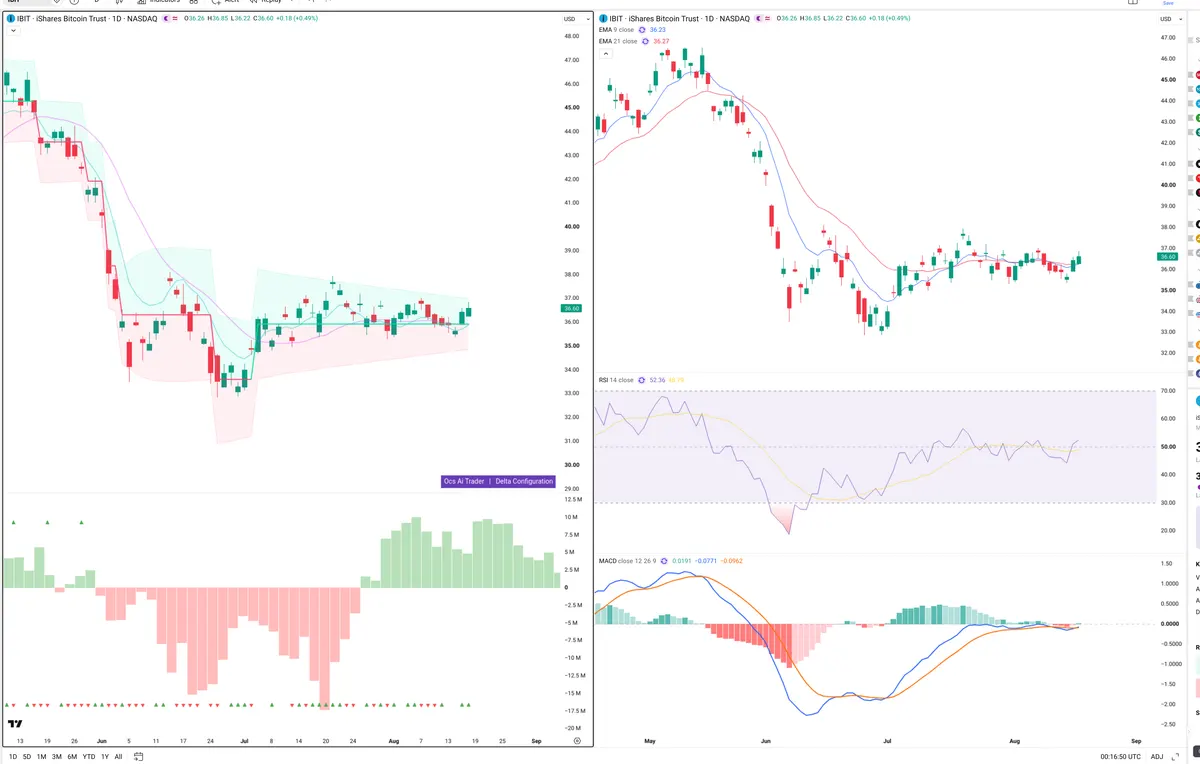Select the 1Y time range
The width and height of the screenshot is (1200, 764).
105,757
